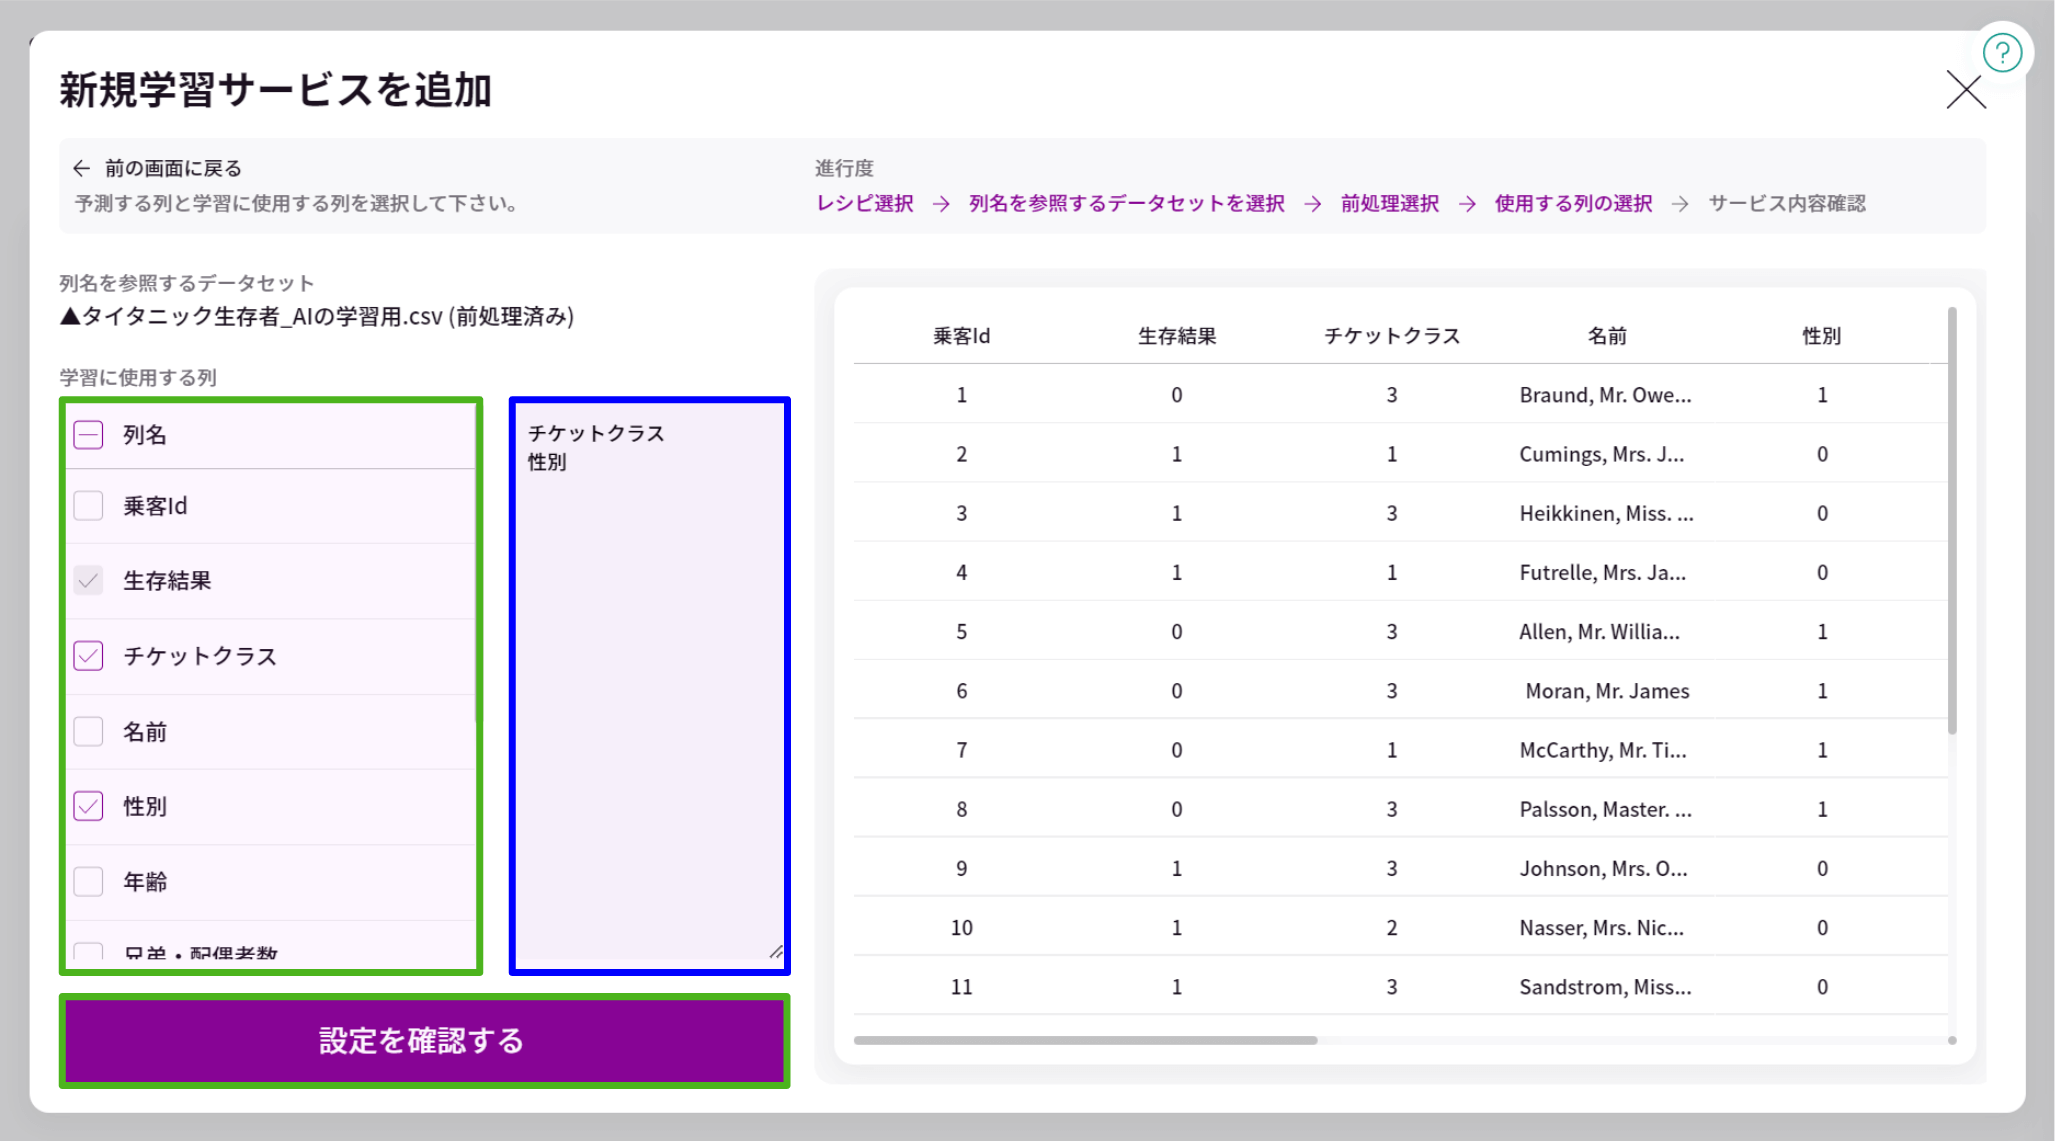Open the help icon in top corner
2055x1141 pixels.
click(x=2003, y=53)
